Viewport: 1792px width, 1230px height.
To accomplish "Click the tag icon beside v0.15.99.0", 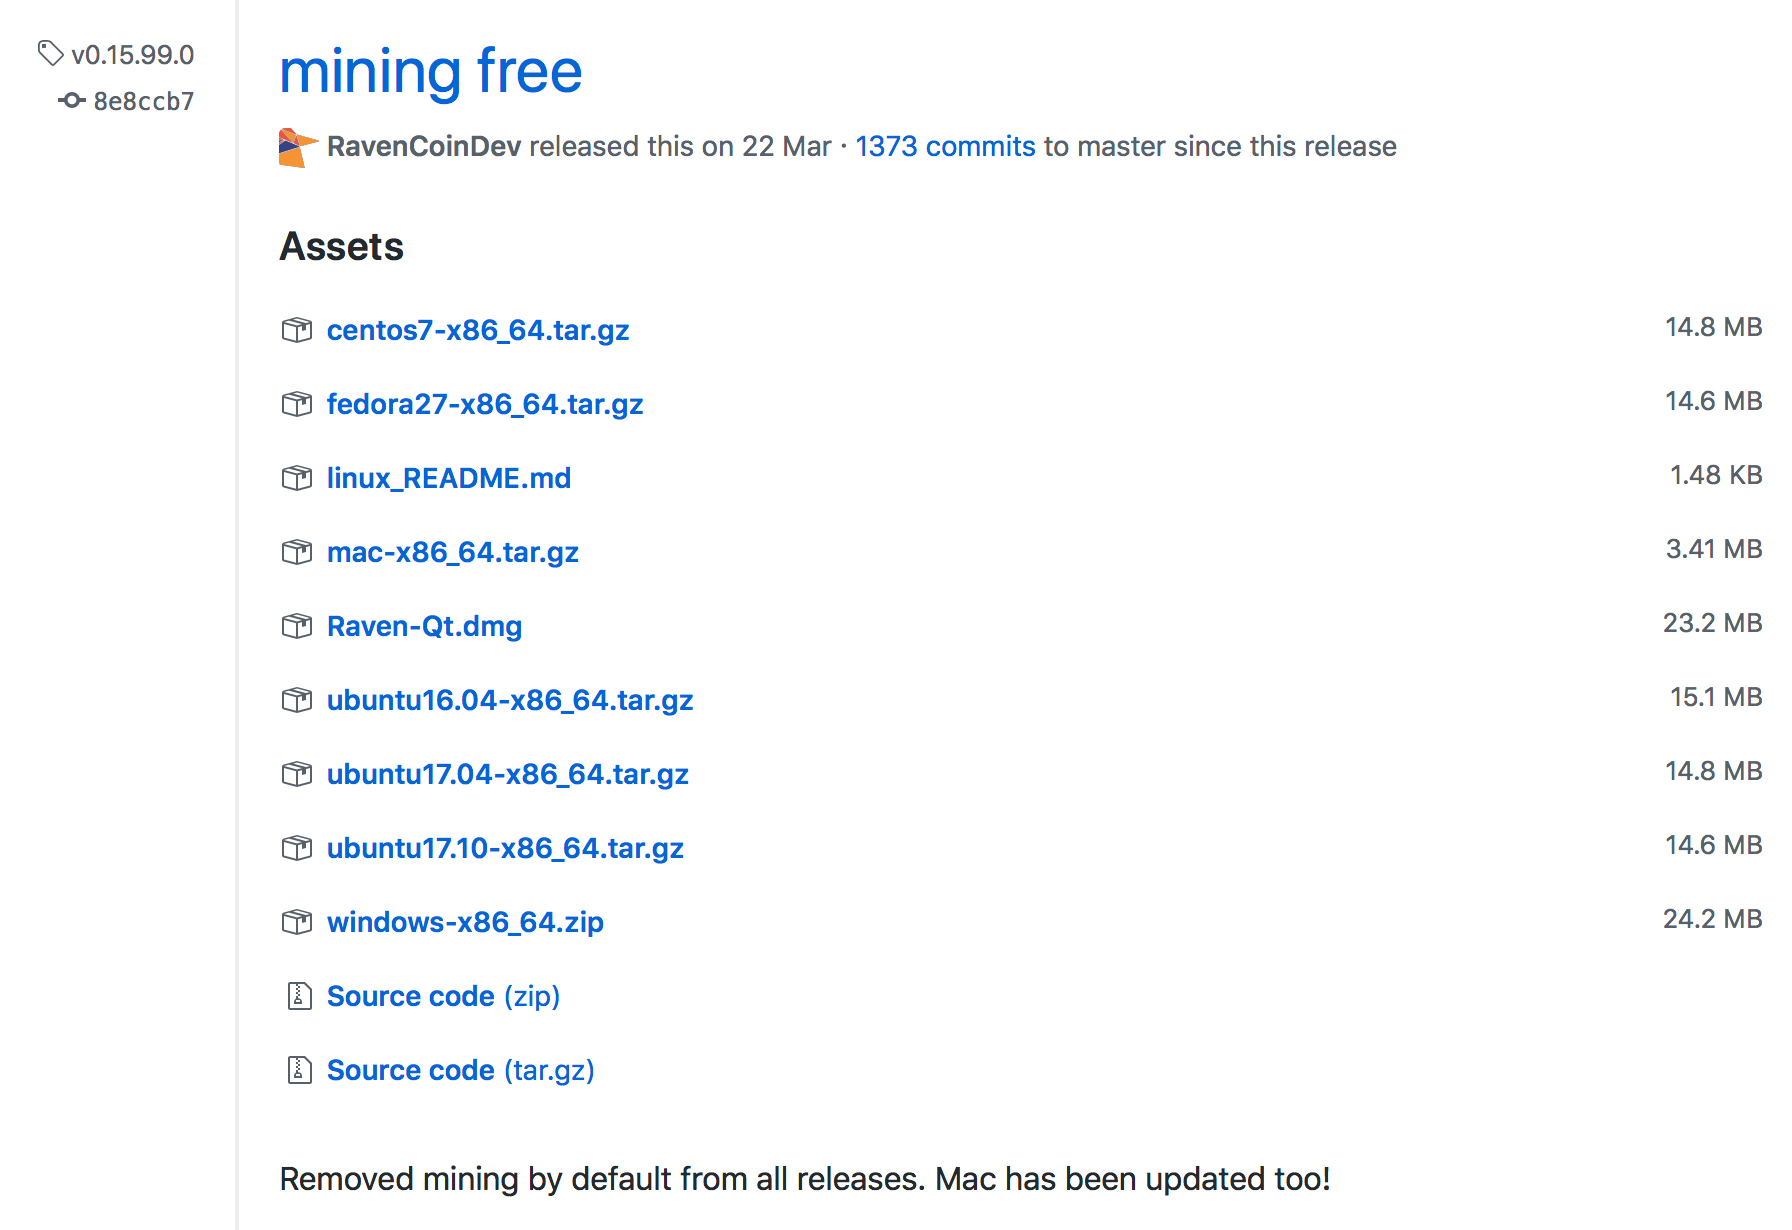I will tap(51, 53).
